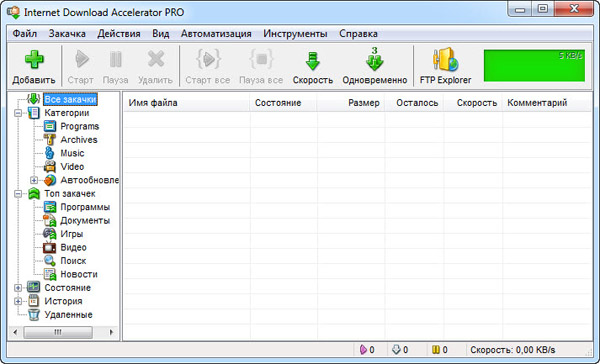Maximize the Internet Download Accelerator window

(x=542, y=9)
